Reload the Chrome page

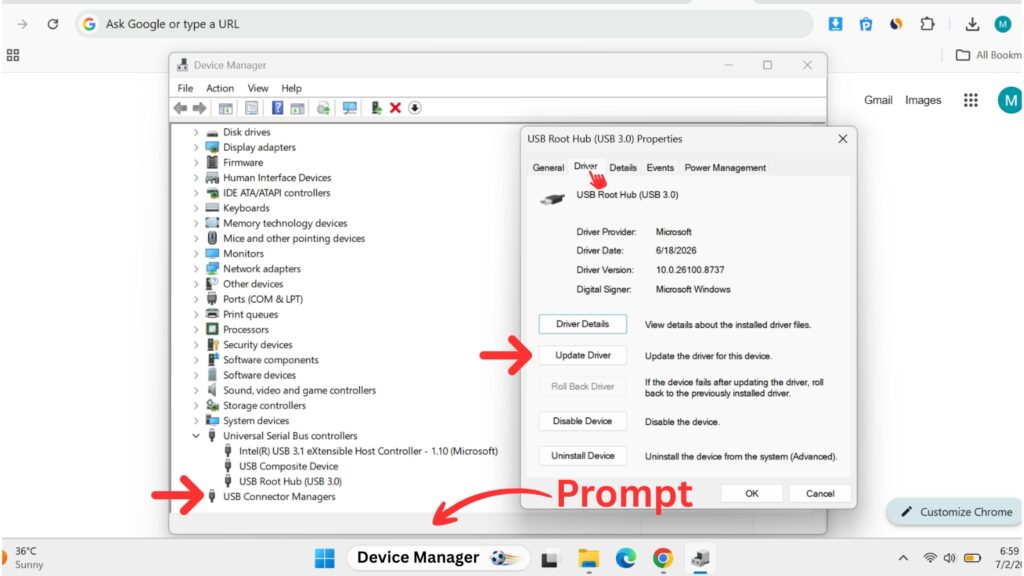(53, 24)
